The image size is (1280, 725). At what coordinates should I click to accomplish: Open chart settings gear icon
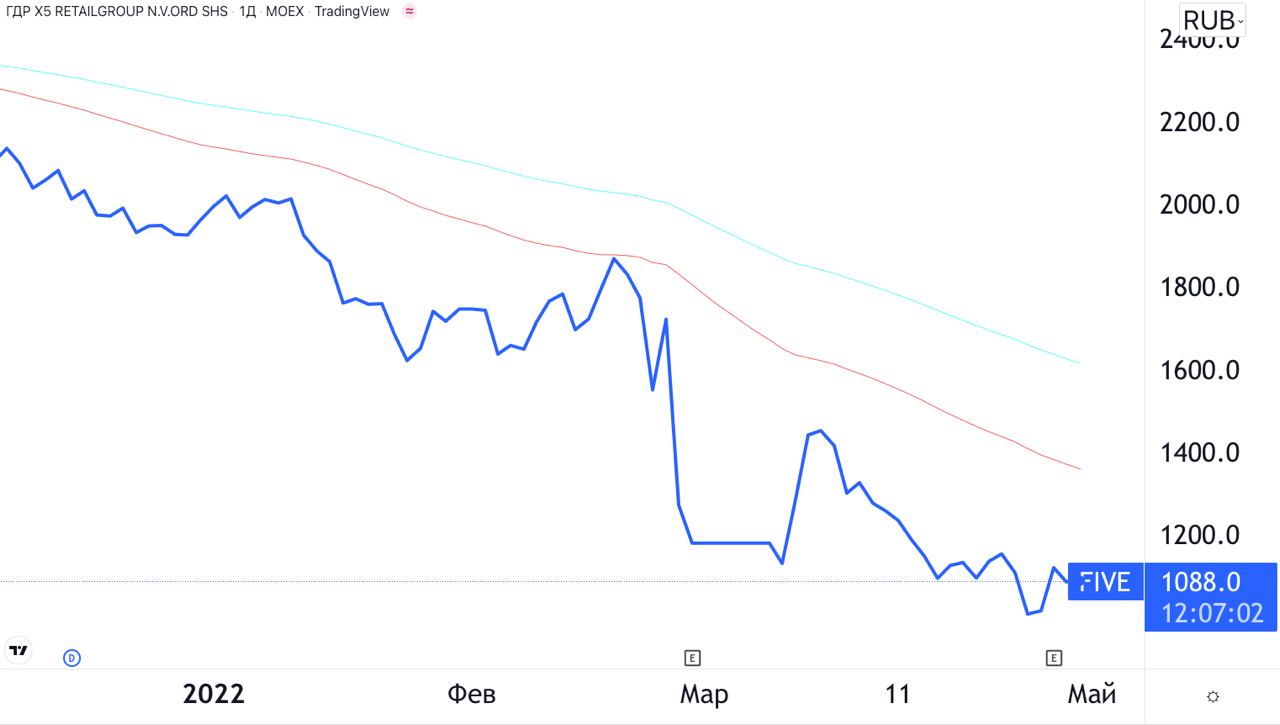[x=1212, y=696]
